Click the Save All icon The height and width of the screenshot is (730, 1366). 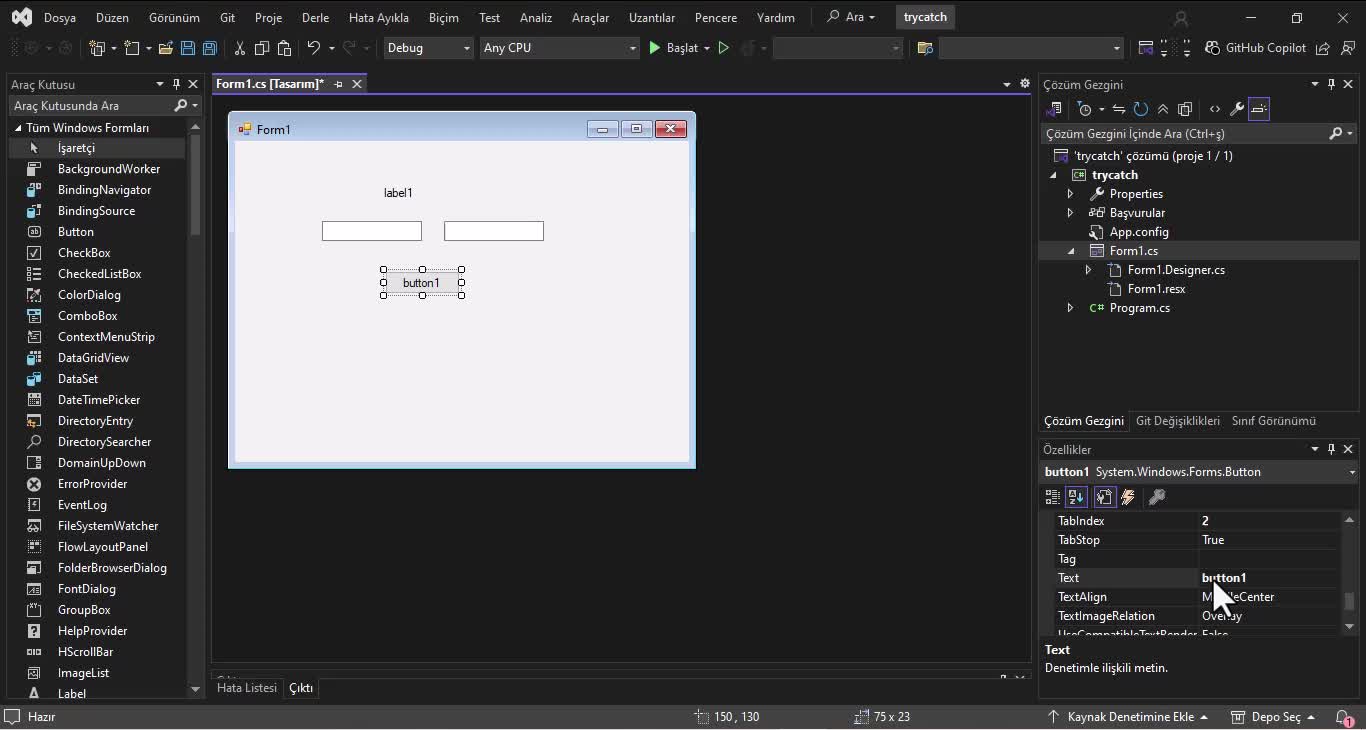click(x=210, y=48)
